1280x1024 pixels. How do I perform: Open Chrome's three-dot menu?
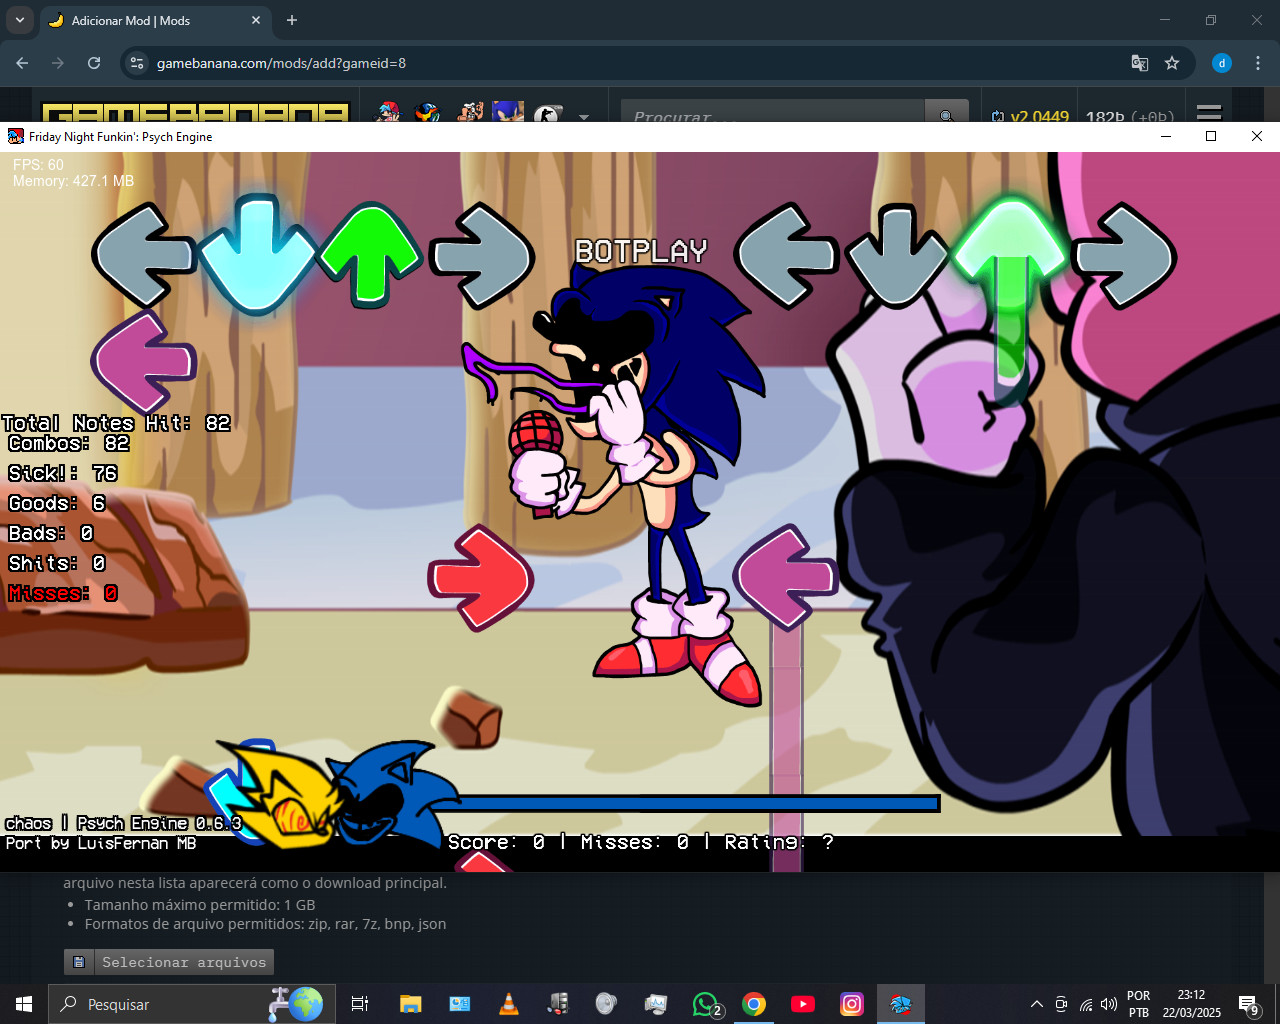click(1258, 62)
